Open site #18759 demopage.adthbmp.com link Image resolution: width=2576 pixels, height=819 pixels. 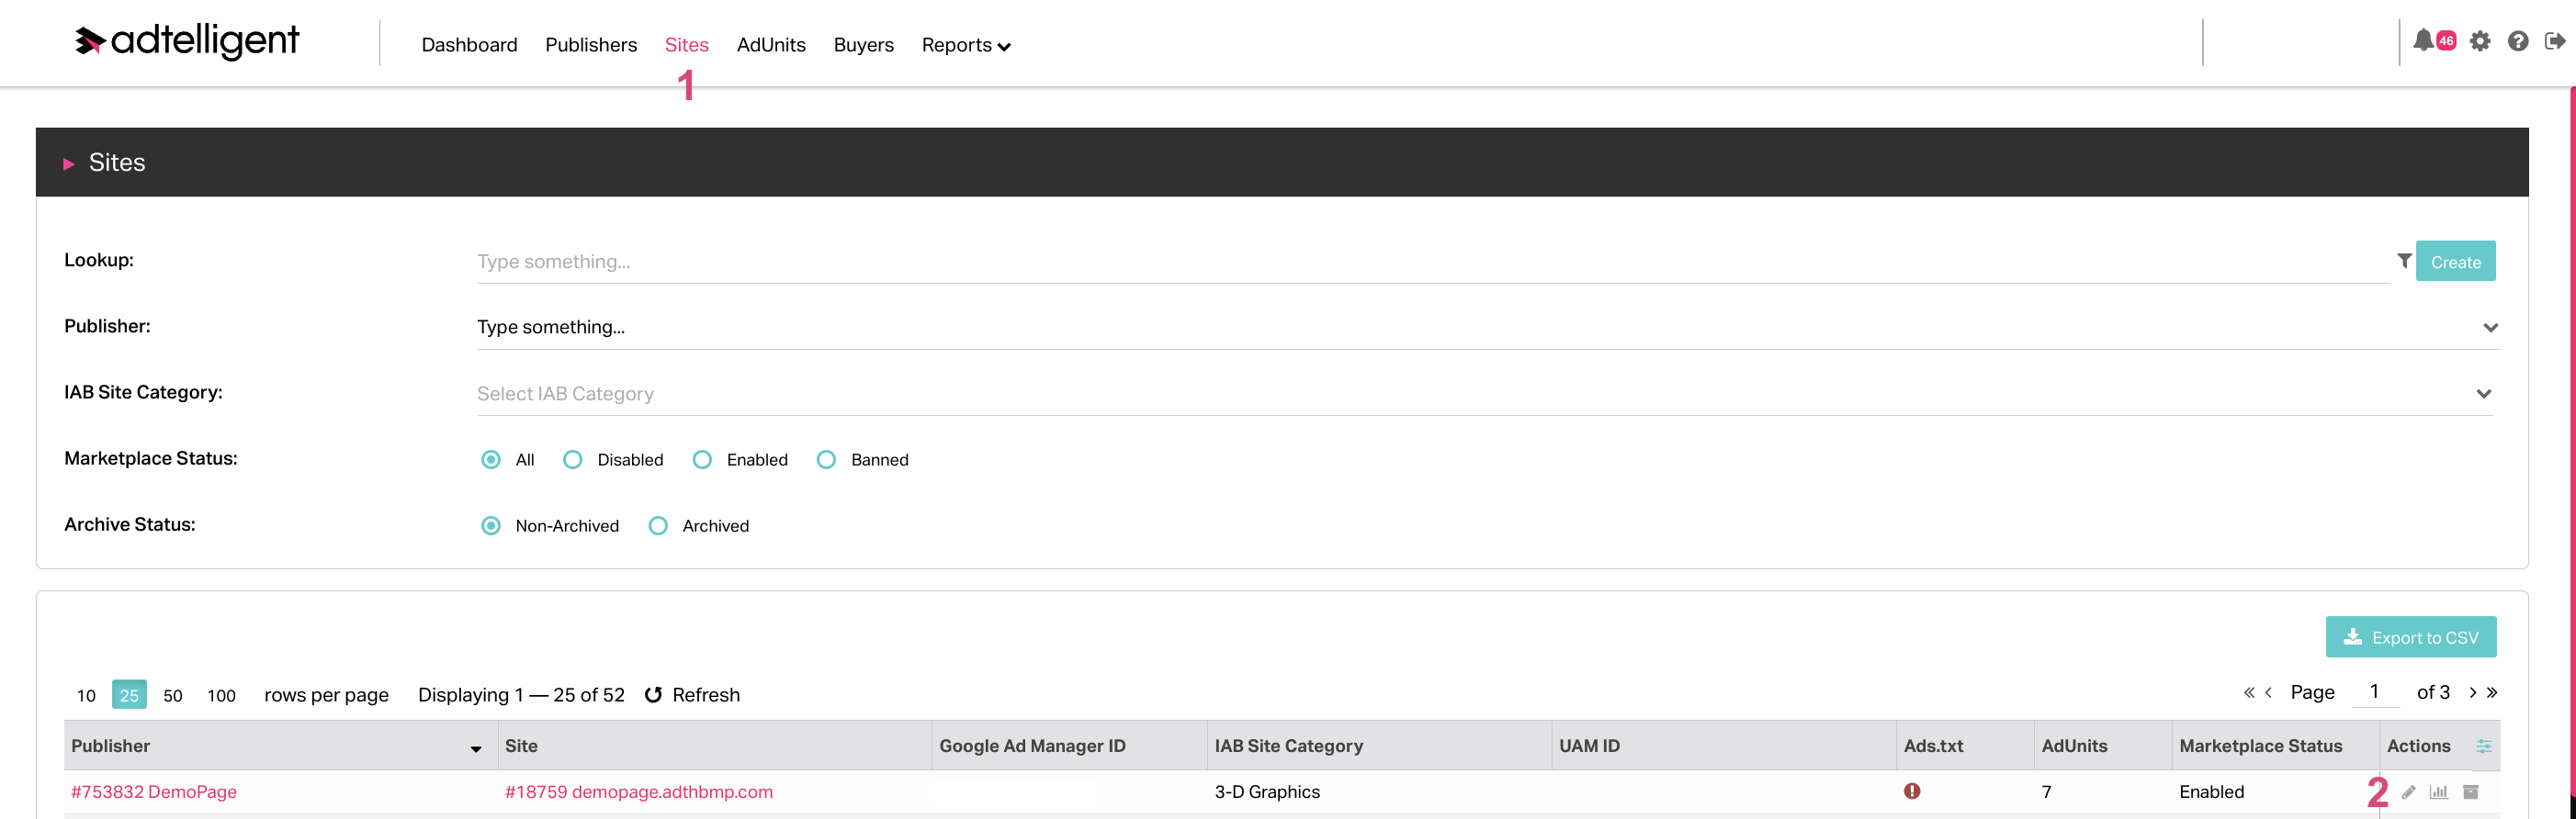[x=639, y=791]
